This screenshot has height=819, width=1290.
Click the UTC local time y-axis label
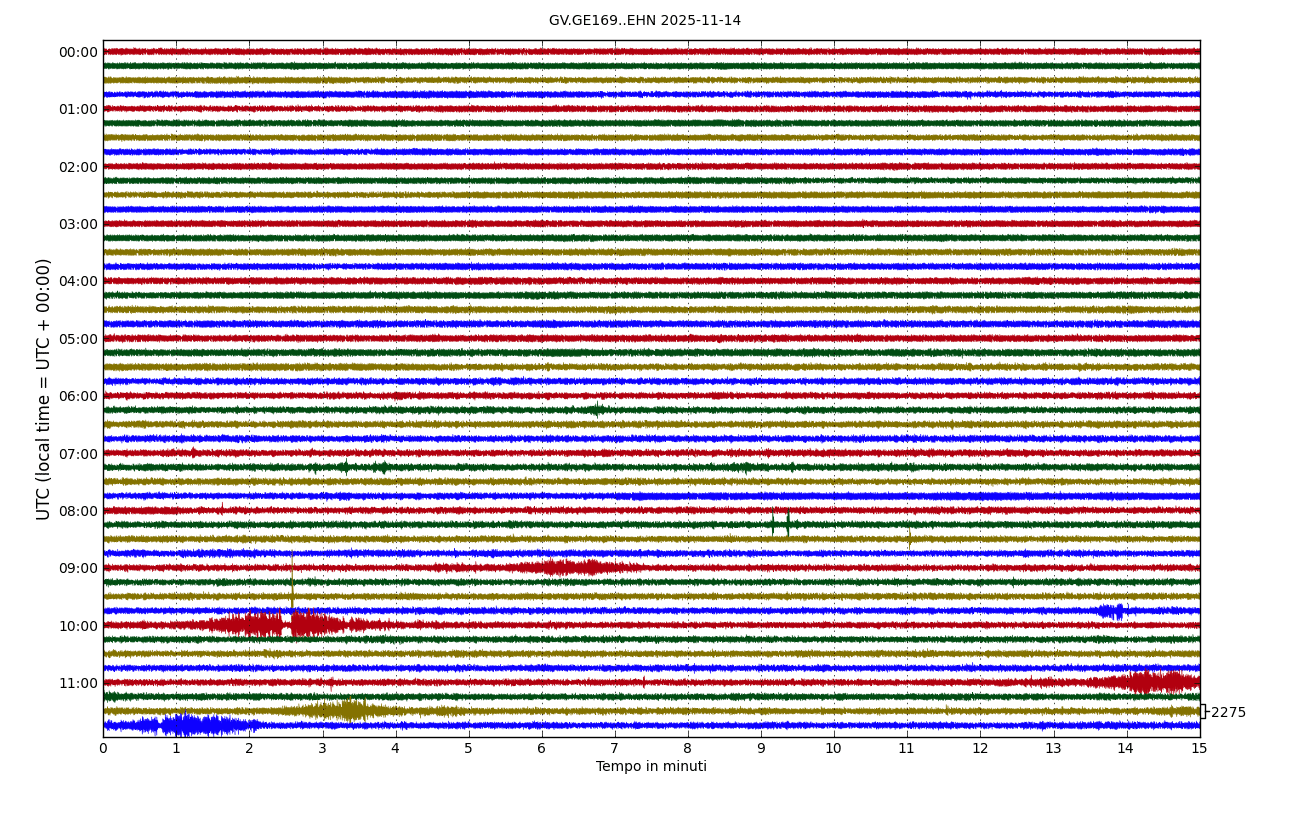(44, 389)
